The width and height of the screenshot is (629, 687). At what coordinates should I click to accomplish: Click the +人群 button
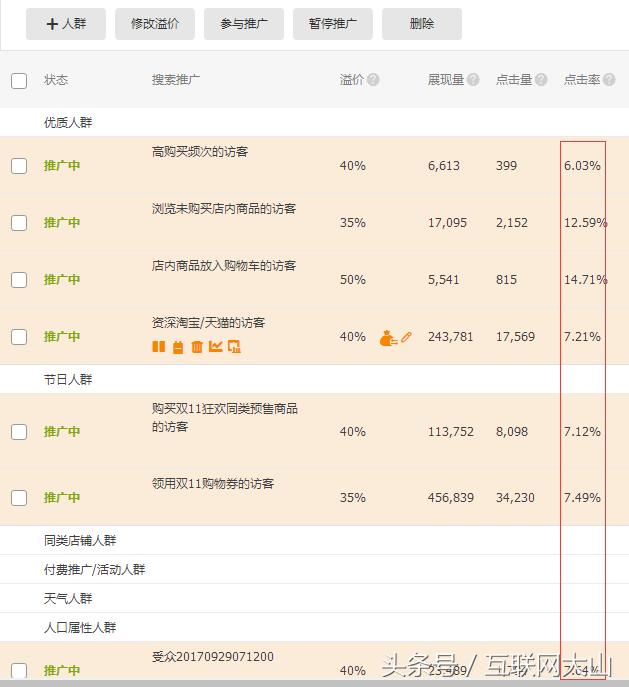(66, 24)
